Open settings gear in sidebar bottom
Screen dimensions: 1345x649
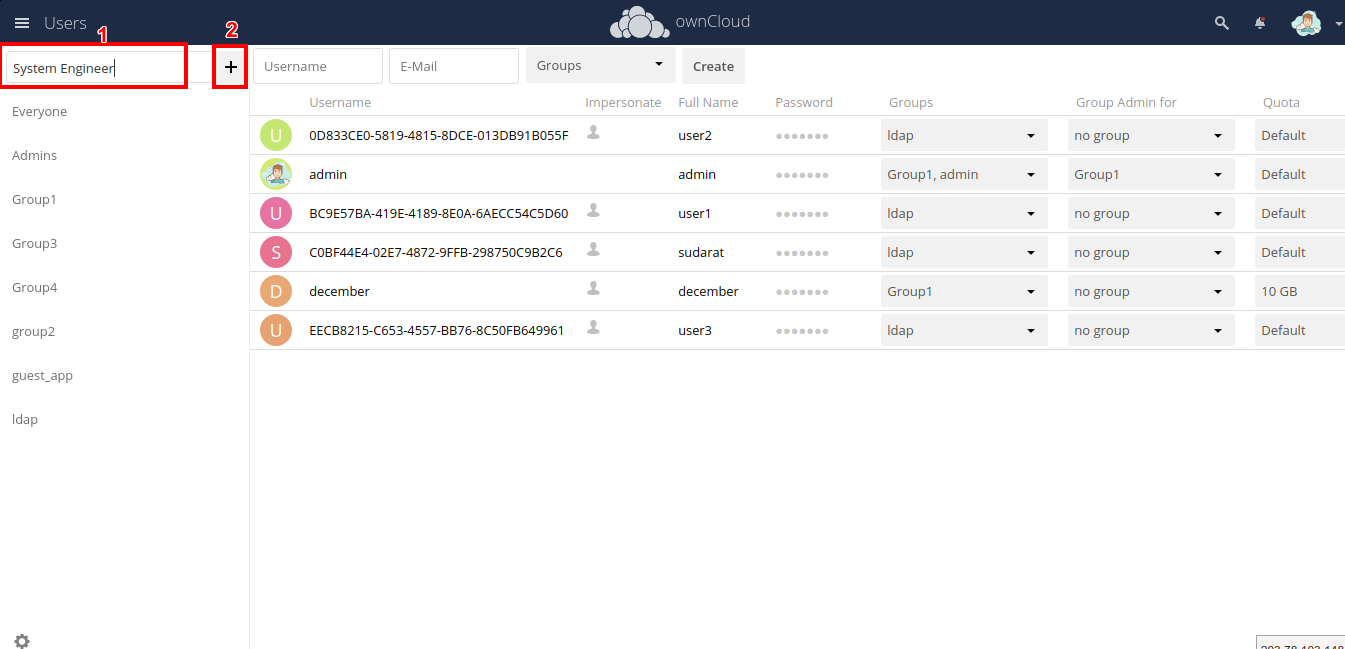pyautogui.click(x=22, y=641)
